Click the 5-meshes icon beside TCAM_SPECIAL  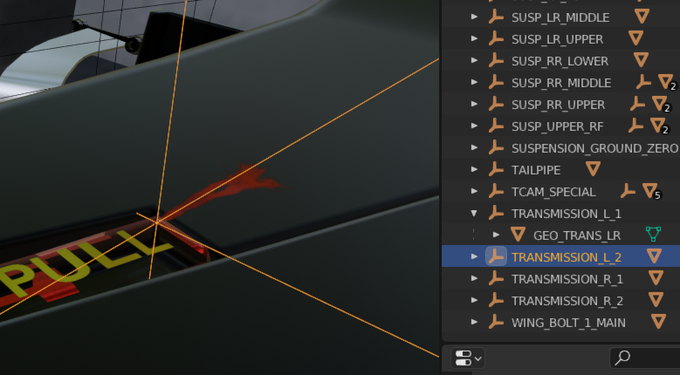point(651,191)
